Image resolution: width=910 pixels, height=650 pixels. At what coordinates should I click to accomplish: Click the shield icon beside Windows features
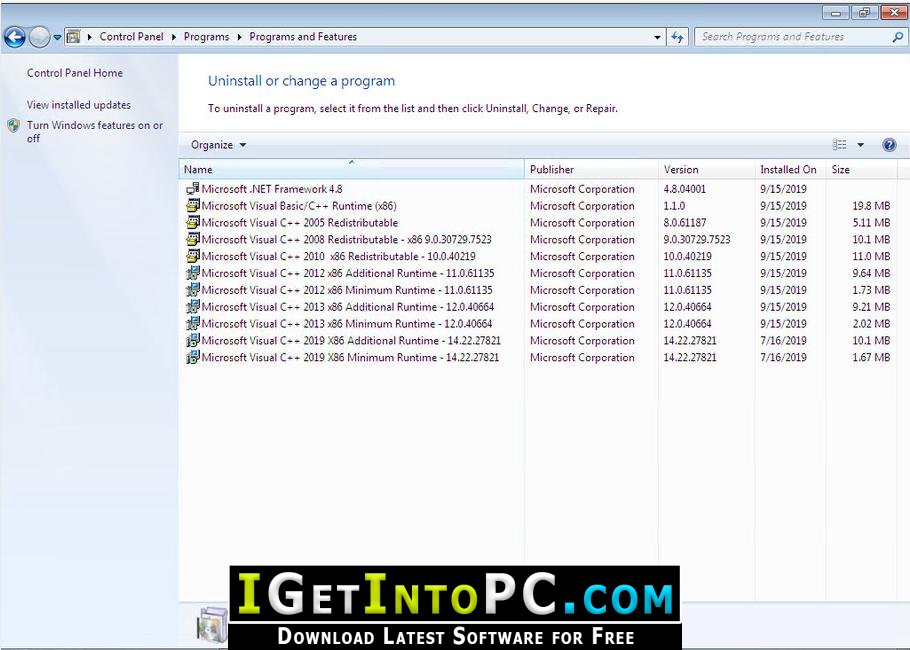click(14, 125)
